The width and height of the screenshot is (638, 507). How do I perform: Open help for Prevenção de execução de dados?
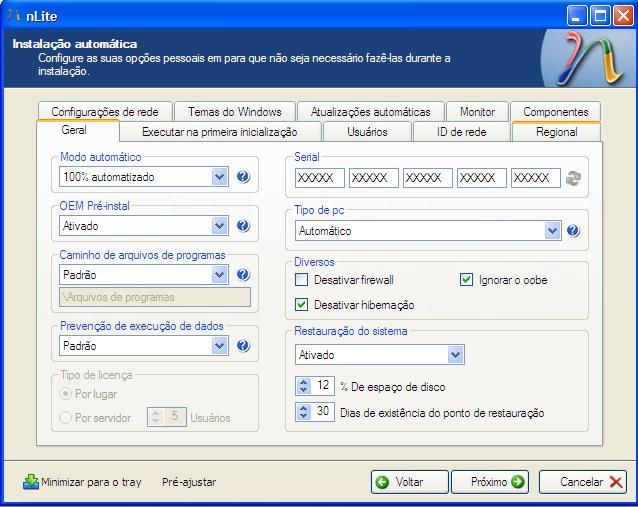[243, 345]
